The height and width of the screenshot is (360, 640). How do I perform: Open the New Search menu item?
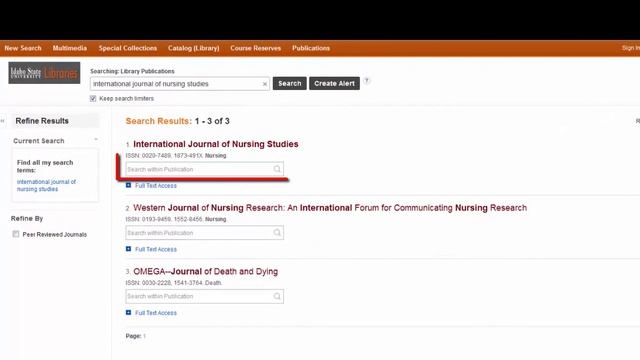point(23,48)
